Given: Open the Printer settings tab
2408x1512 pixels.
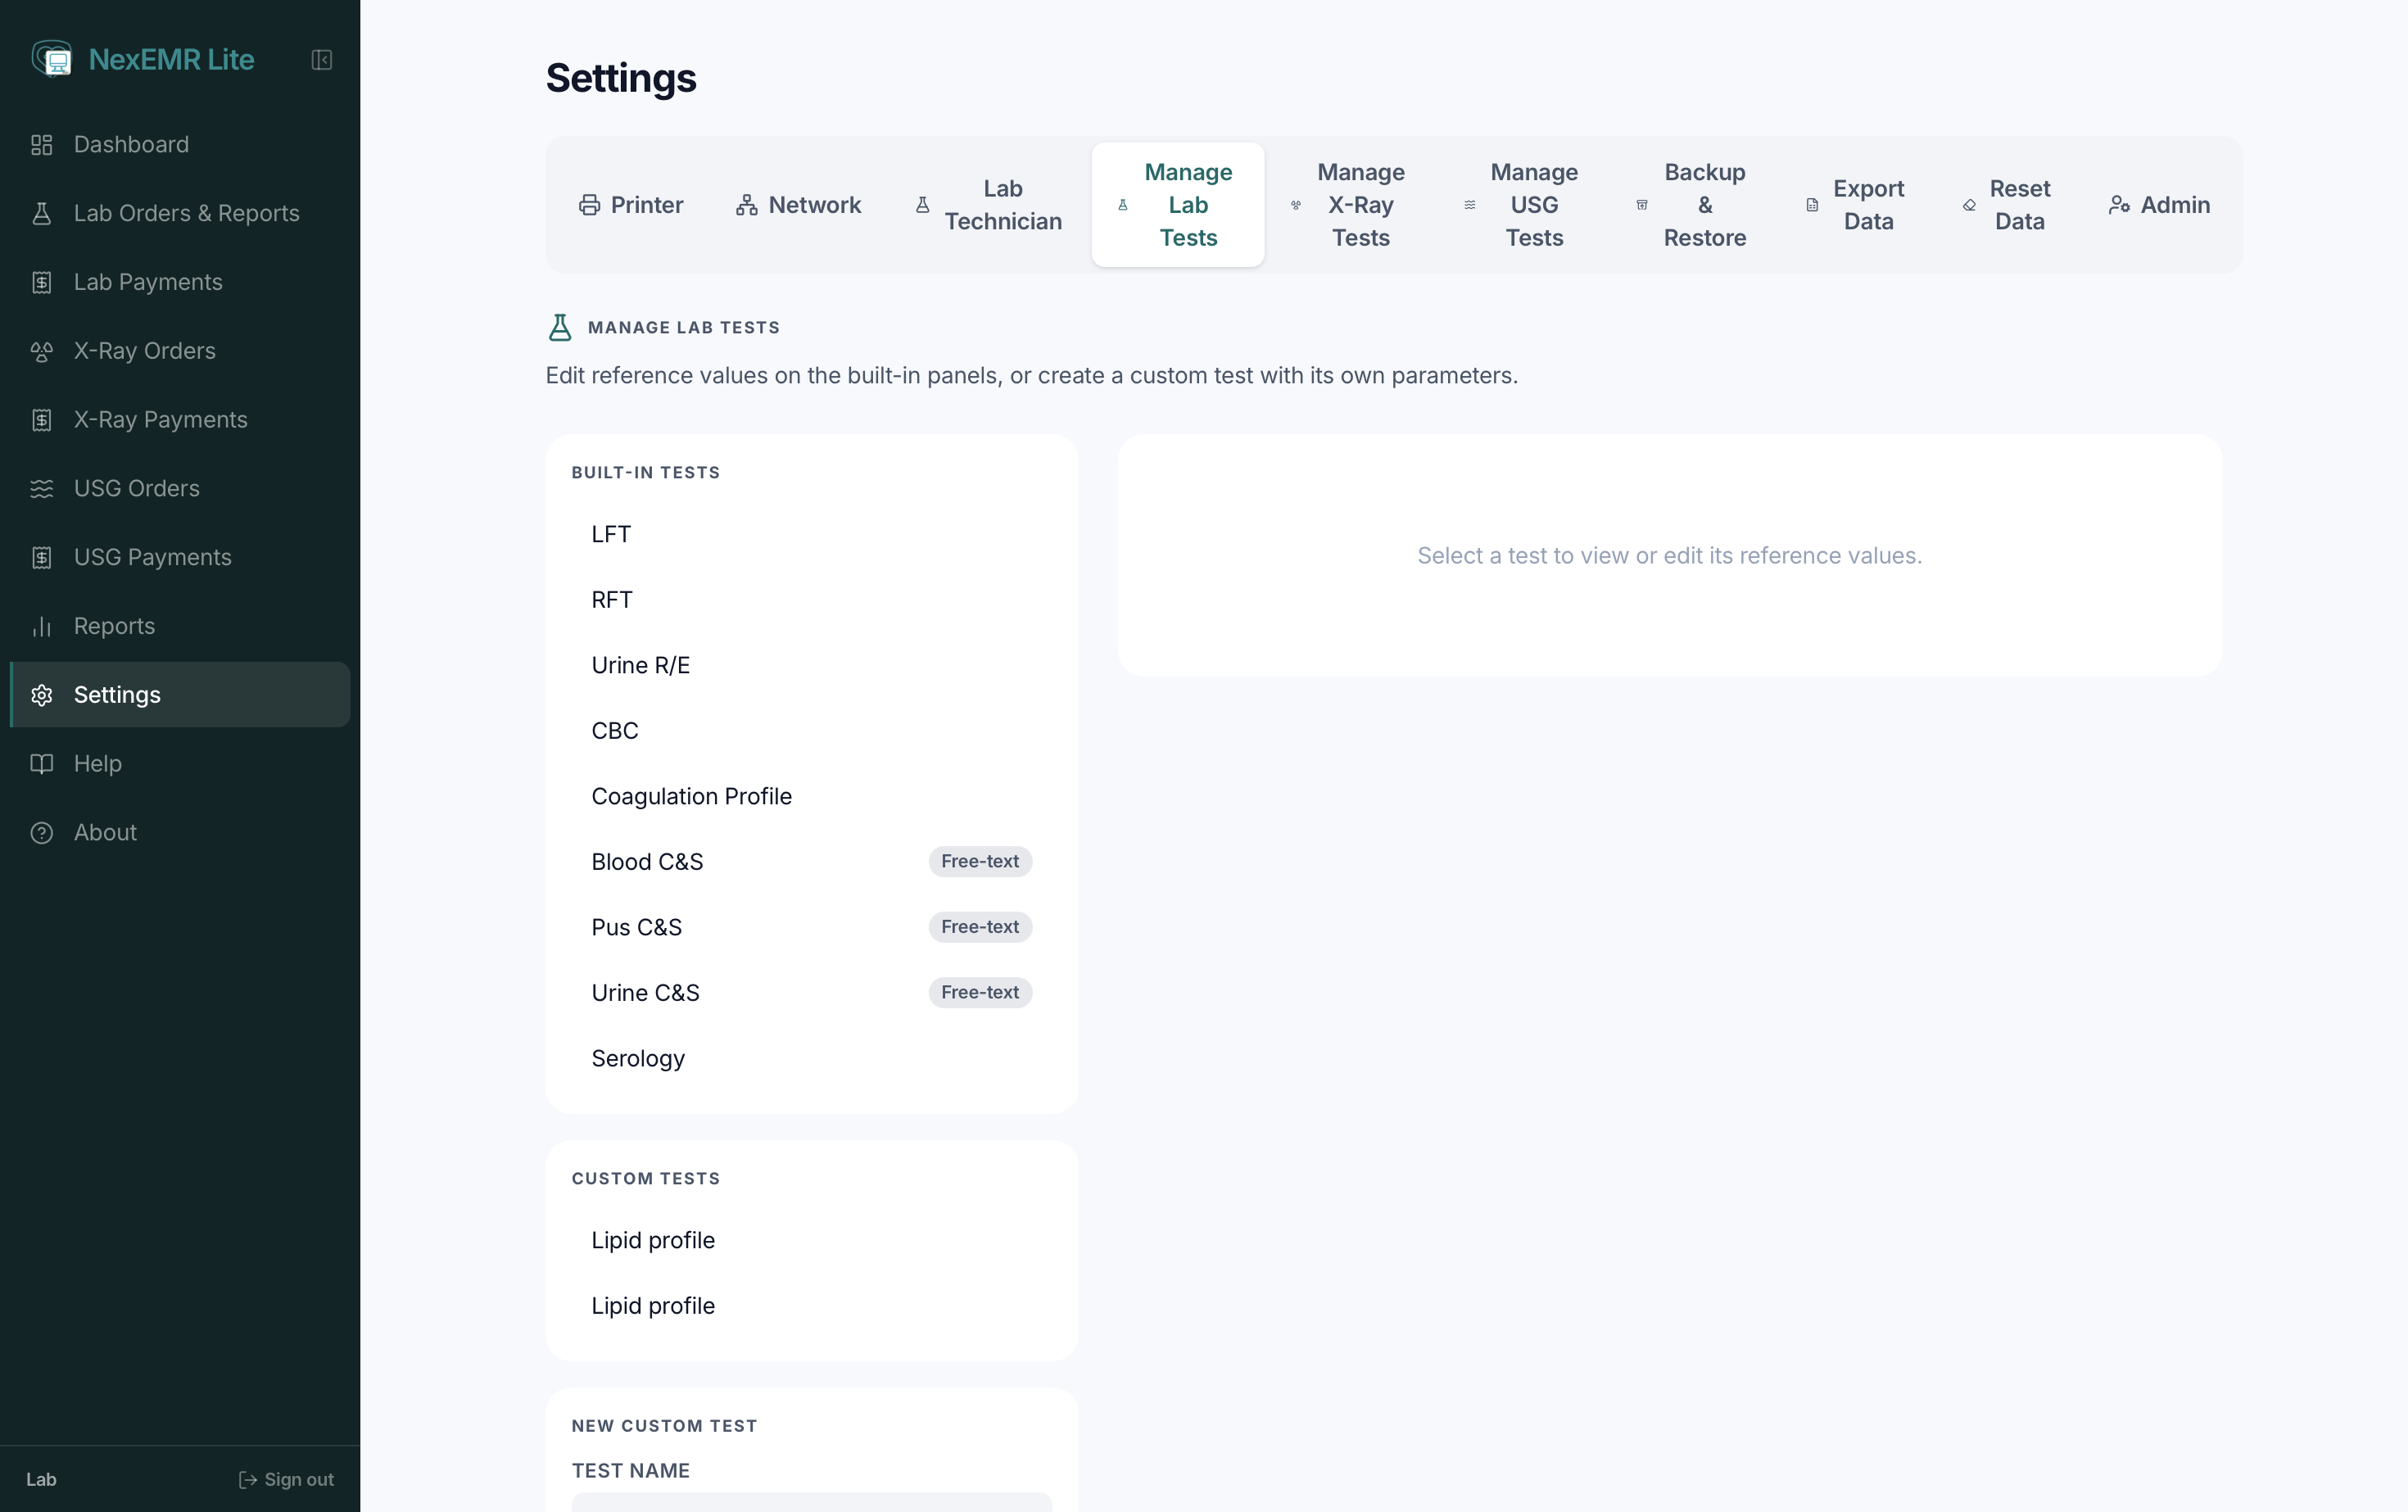Looking at the screenshot, I should [631, 205].
